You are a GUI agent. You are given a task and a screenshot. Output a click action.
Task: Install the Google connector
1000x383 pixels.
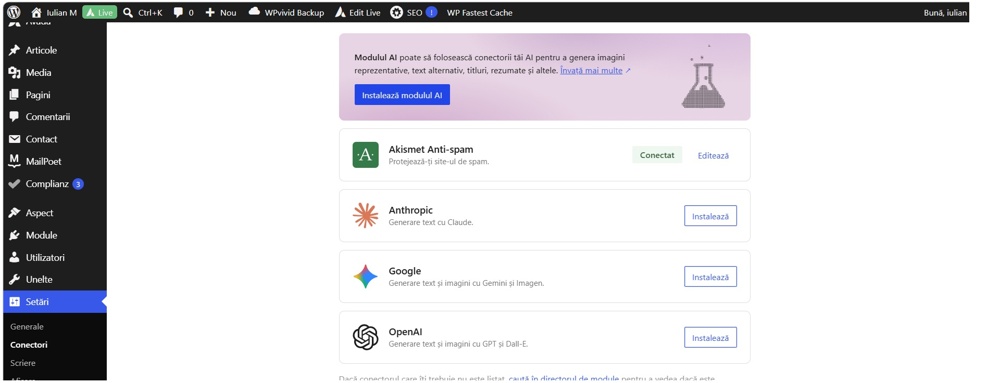(x=710, y=277)
